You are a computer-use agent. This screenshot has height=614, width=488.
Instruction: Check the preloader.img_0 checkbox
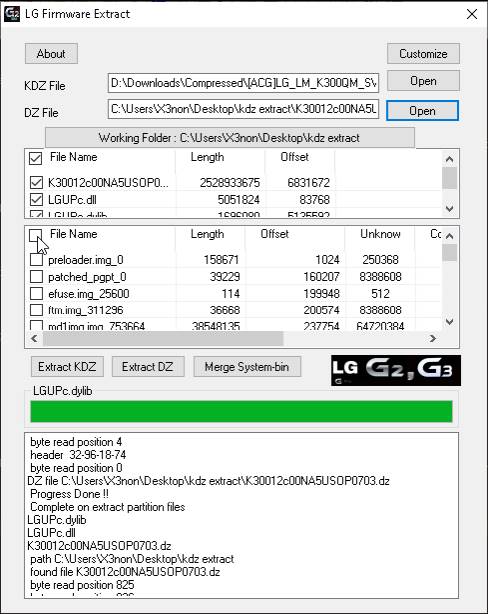coord(36,260)
